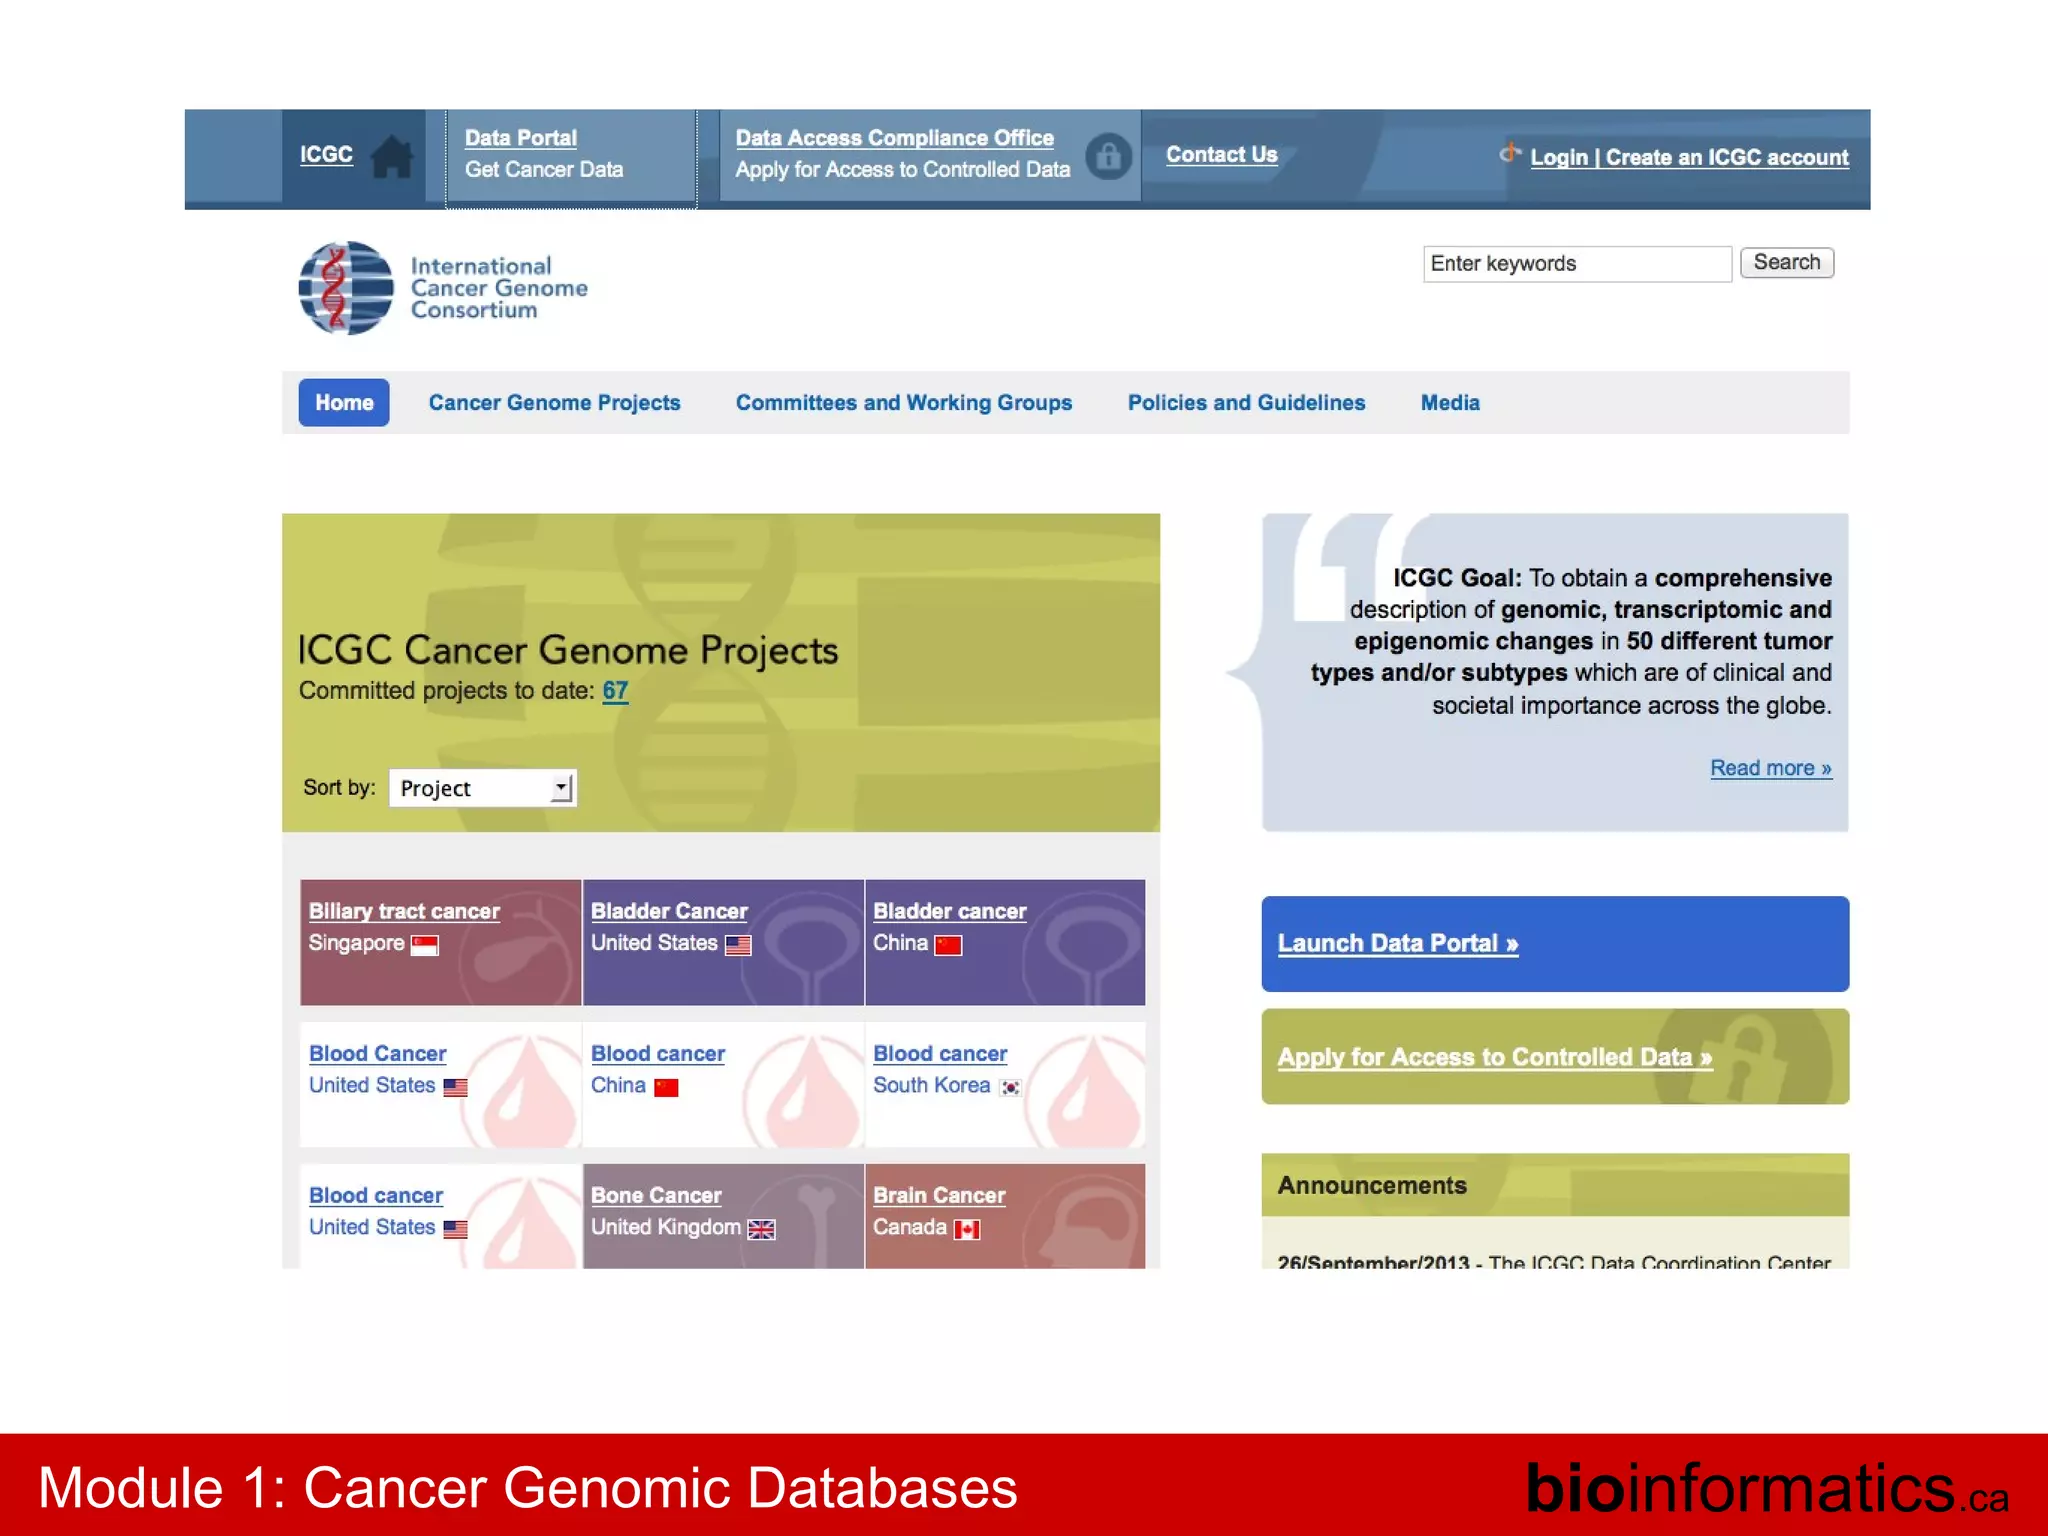The height and width of the screenshot is (1536, 2048).
Task: Click the Singapore flag under Biliary tract cancer
Action: coord(425,945)
